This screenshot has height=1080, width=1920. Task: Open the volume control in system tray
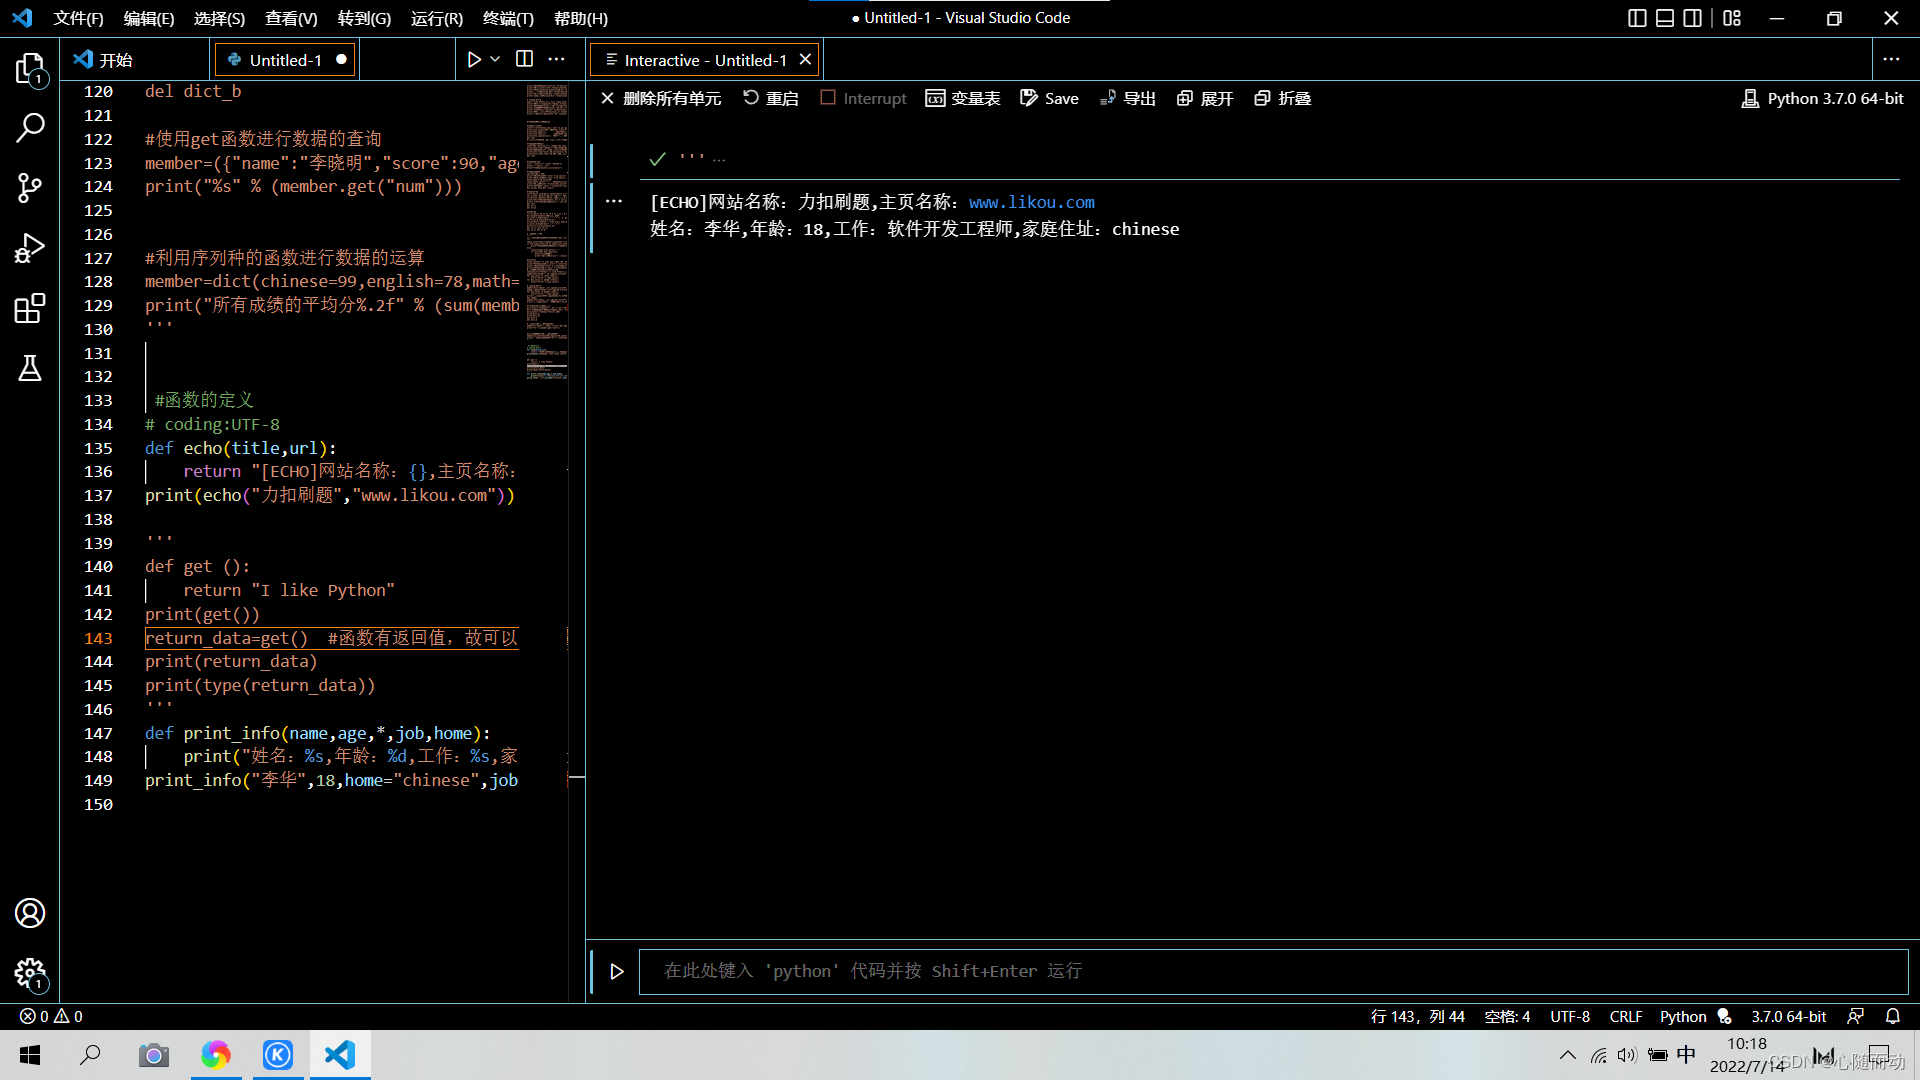(x=1627, y=1055)
